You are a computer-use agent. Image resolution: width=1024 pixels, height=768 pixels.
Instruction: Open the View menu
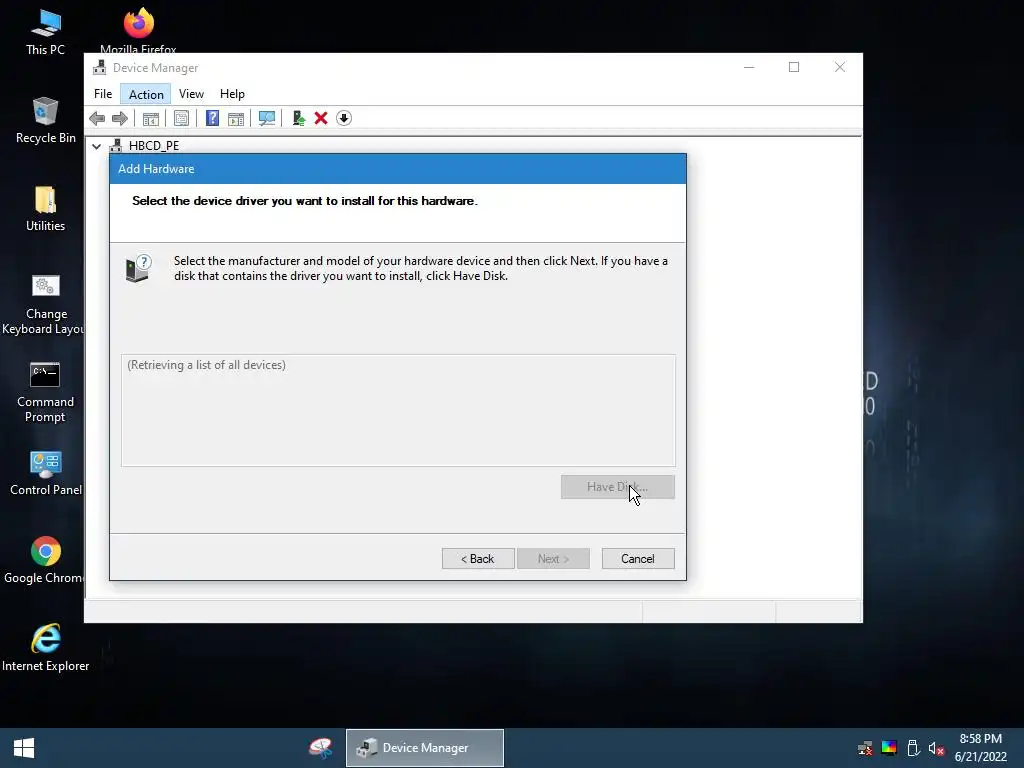click(x=191, y=94)
